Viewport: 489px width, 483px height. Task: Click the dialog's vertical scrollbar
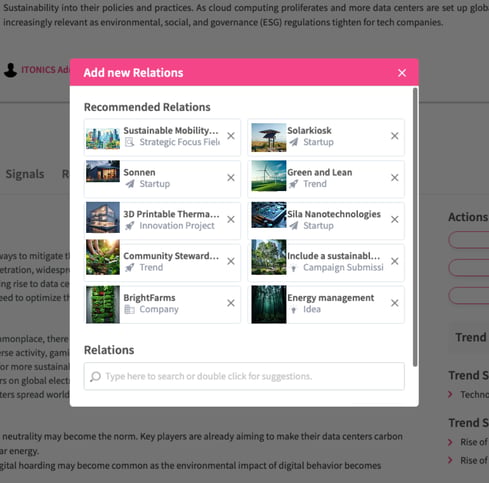415,227
